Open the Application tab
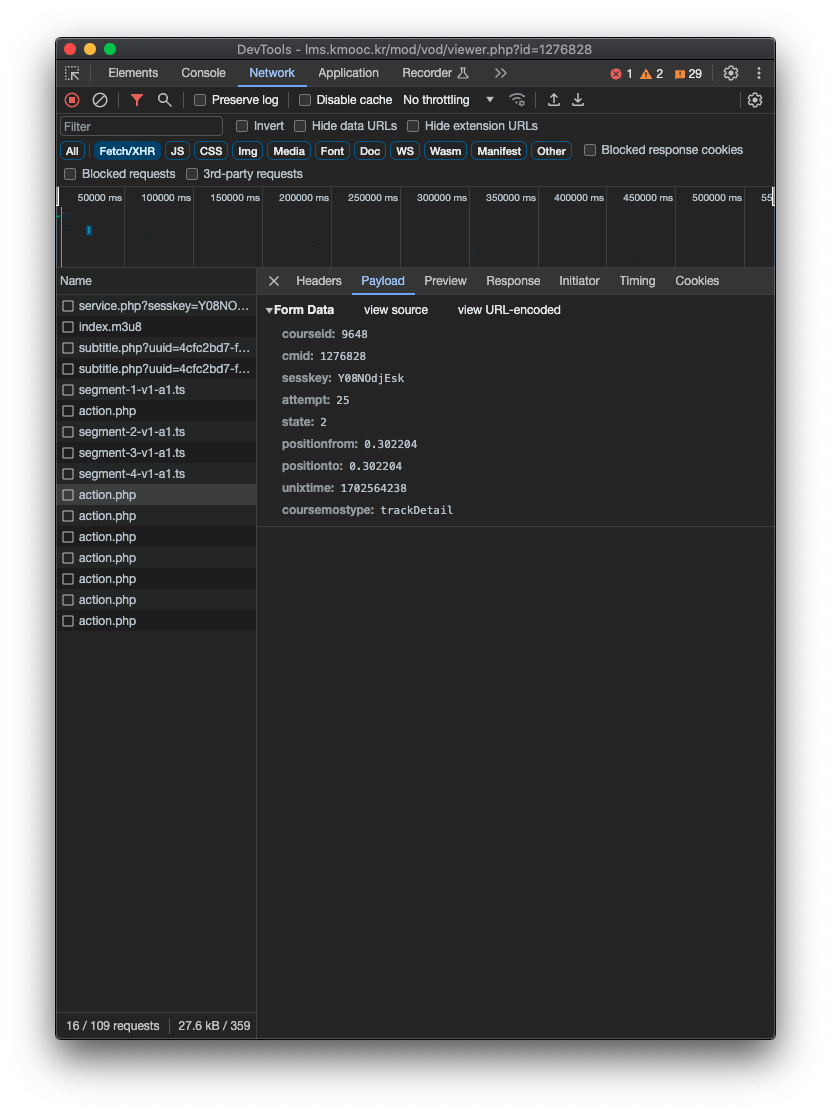Screen dimensions: 831x1113 (348, 73)
